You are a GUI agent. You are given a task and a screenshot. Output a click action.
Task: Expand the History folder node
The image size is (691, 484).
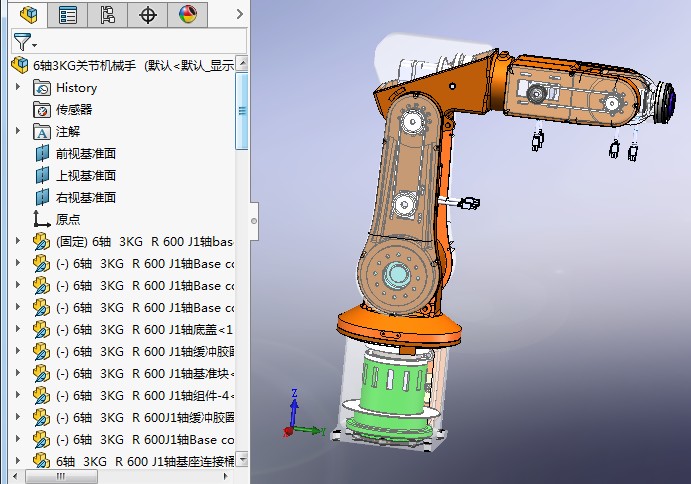(17, 88)
